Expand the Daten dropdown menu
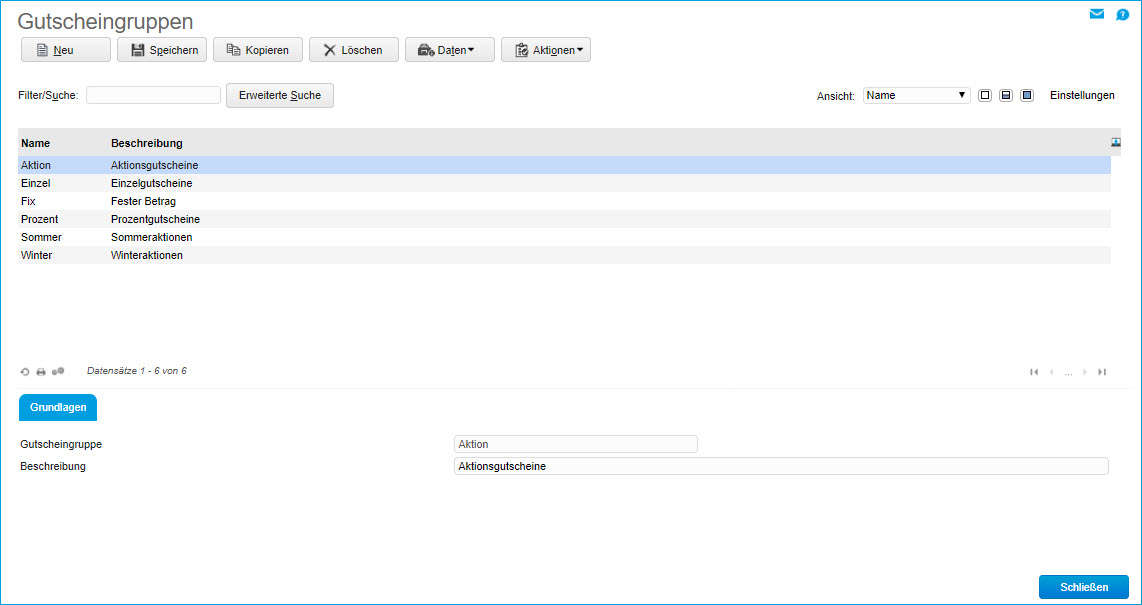 click(450, 50)
